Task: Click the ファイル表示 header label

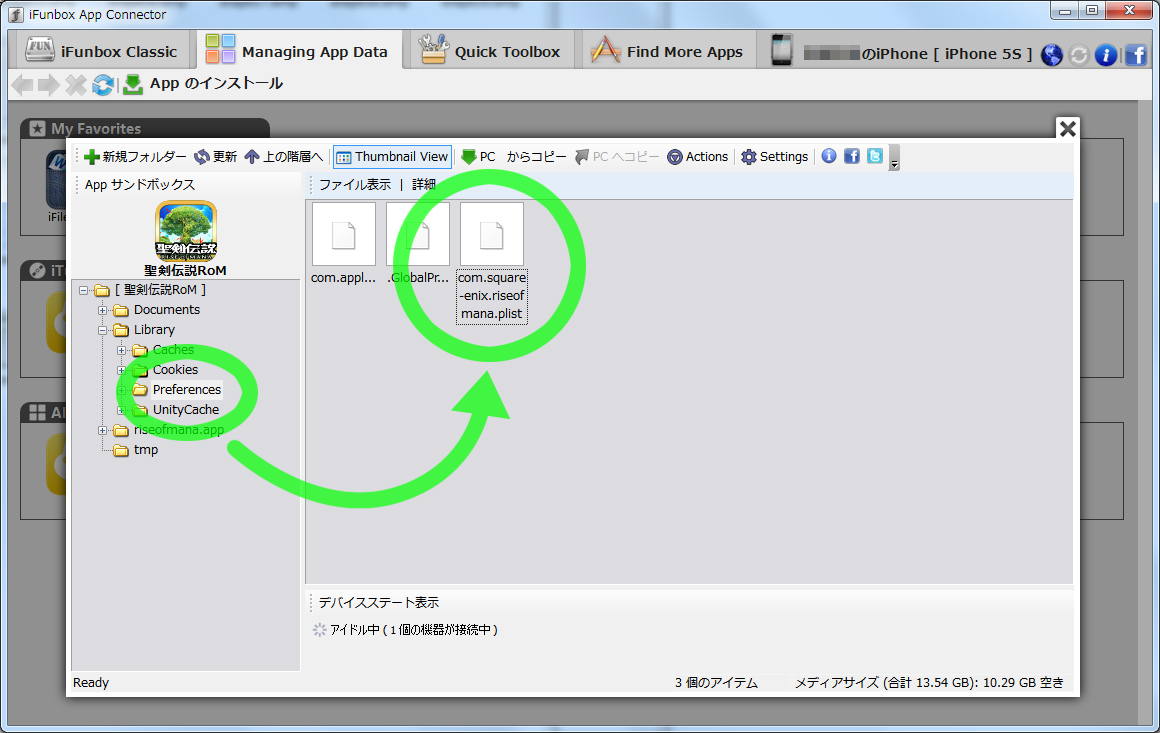Action: click(355, 185)
